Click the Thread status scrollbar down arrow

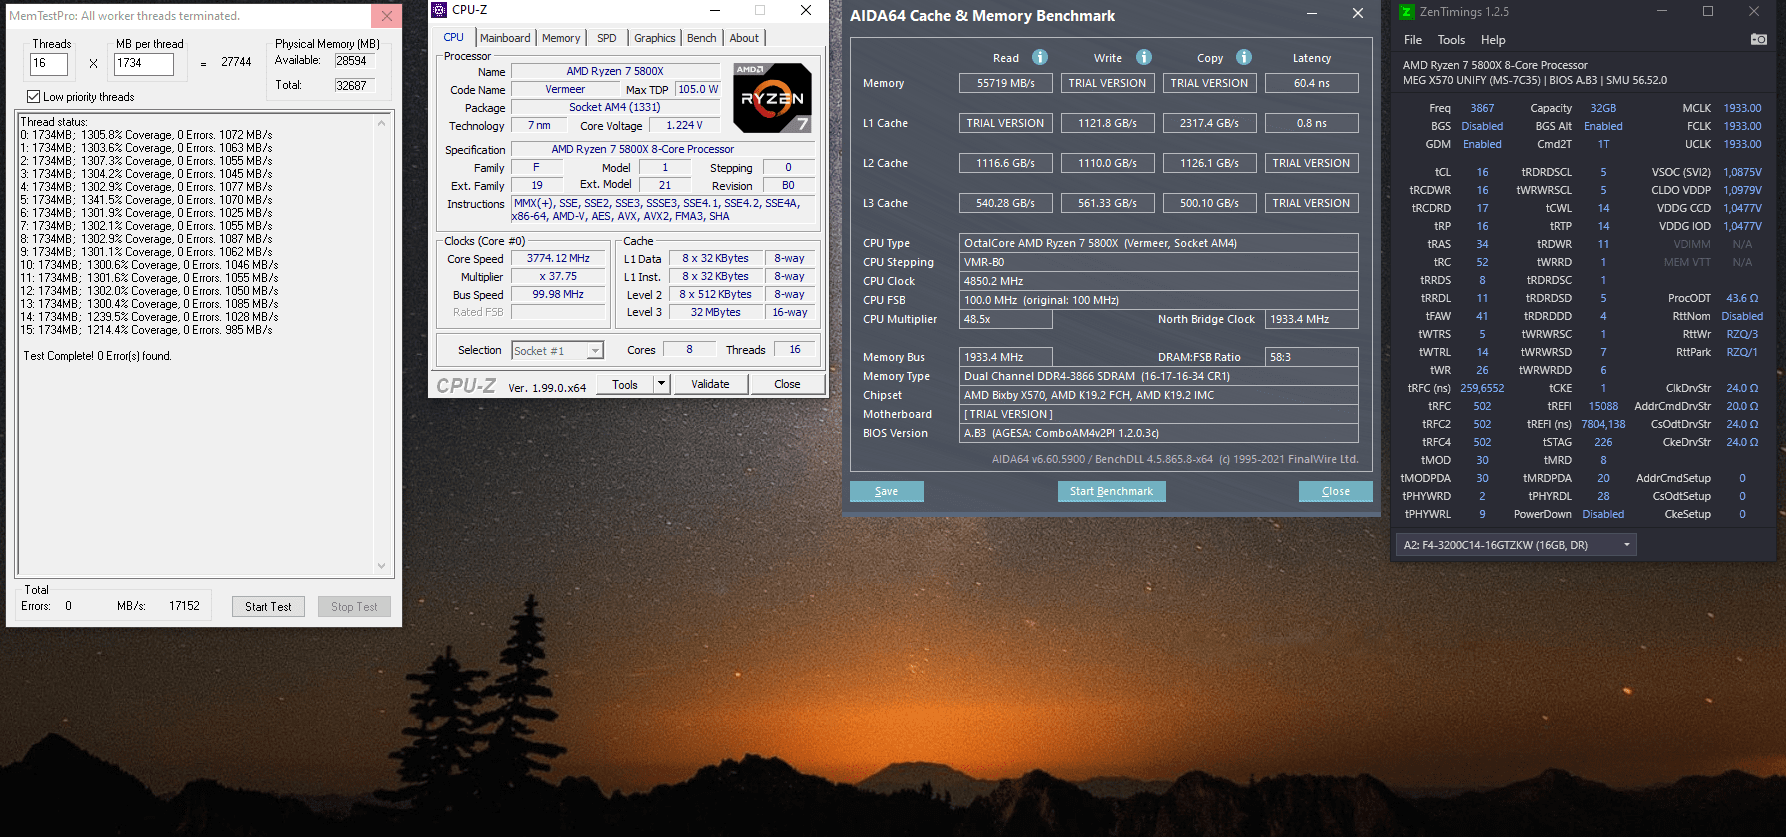381,565
